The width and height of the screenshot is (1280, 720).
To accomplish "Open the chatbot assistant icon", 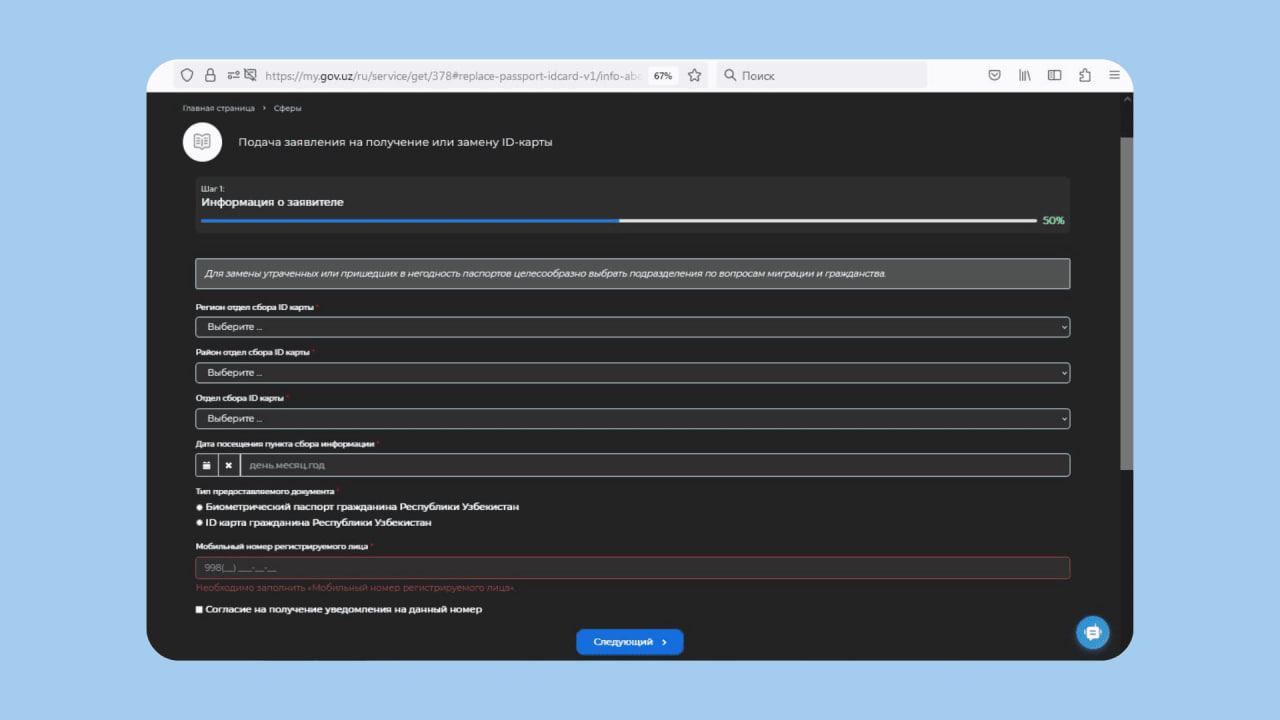I will click(x=1092, y=632).
